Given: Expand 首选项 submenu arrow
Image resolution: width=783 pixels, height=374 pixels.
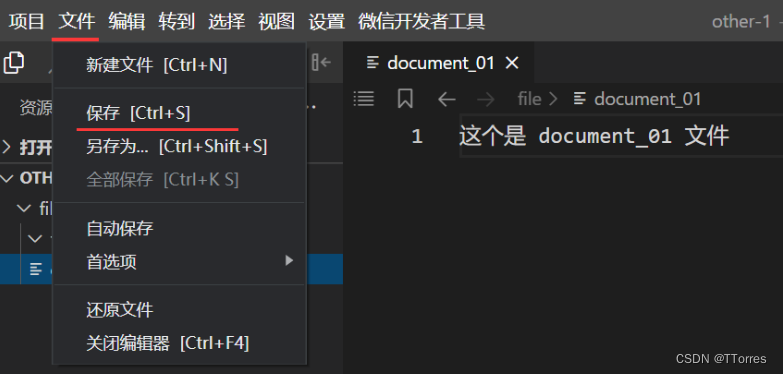Looking at the screenshot, I should click(x=289, y=260).
